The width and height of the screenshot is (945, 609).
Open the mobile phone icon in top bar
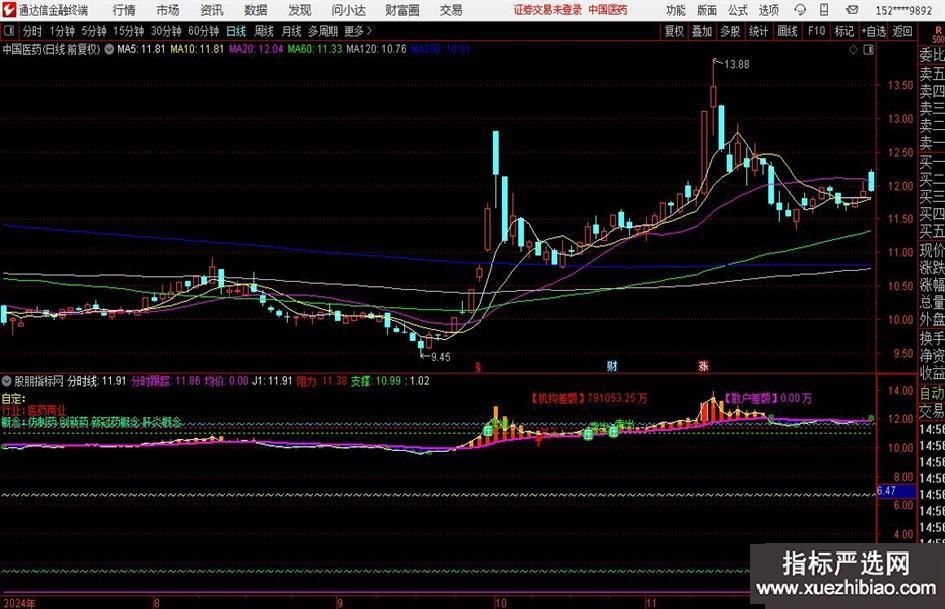coord(824,10)
